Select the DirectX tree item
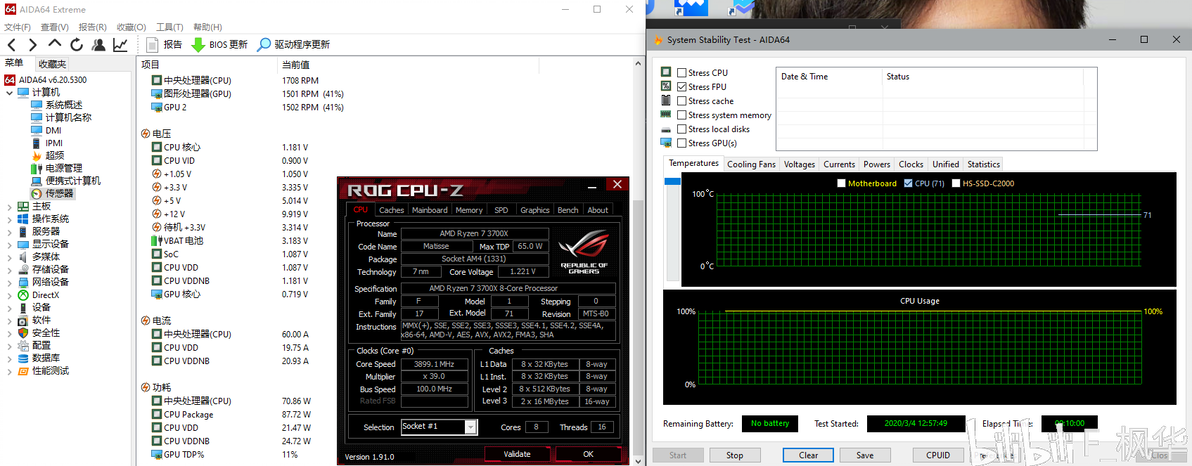 click(x=38, y=295)
